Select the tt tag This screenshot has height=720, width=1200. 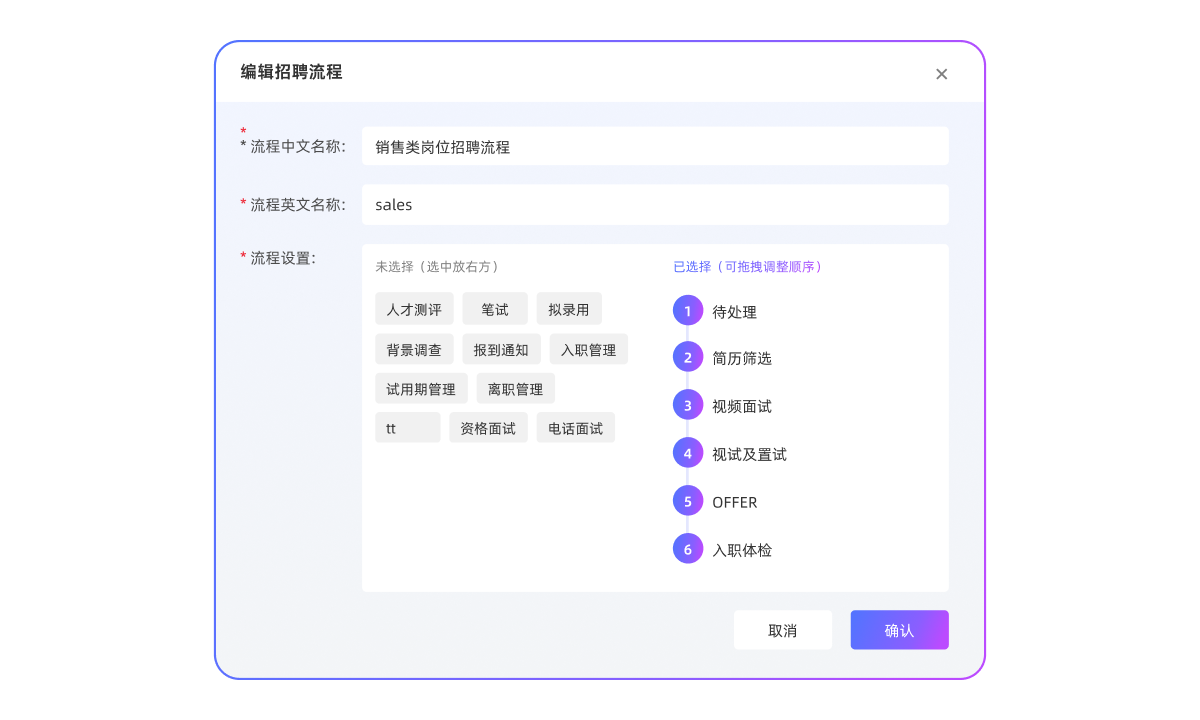(x=408, y=427)
